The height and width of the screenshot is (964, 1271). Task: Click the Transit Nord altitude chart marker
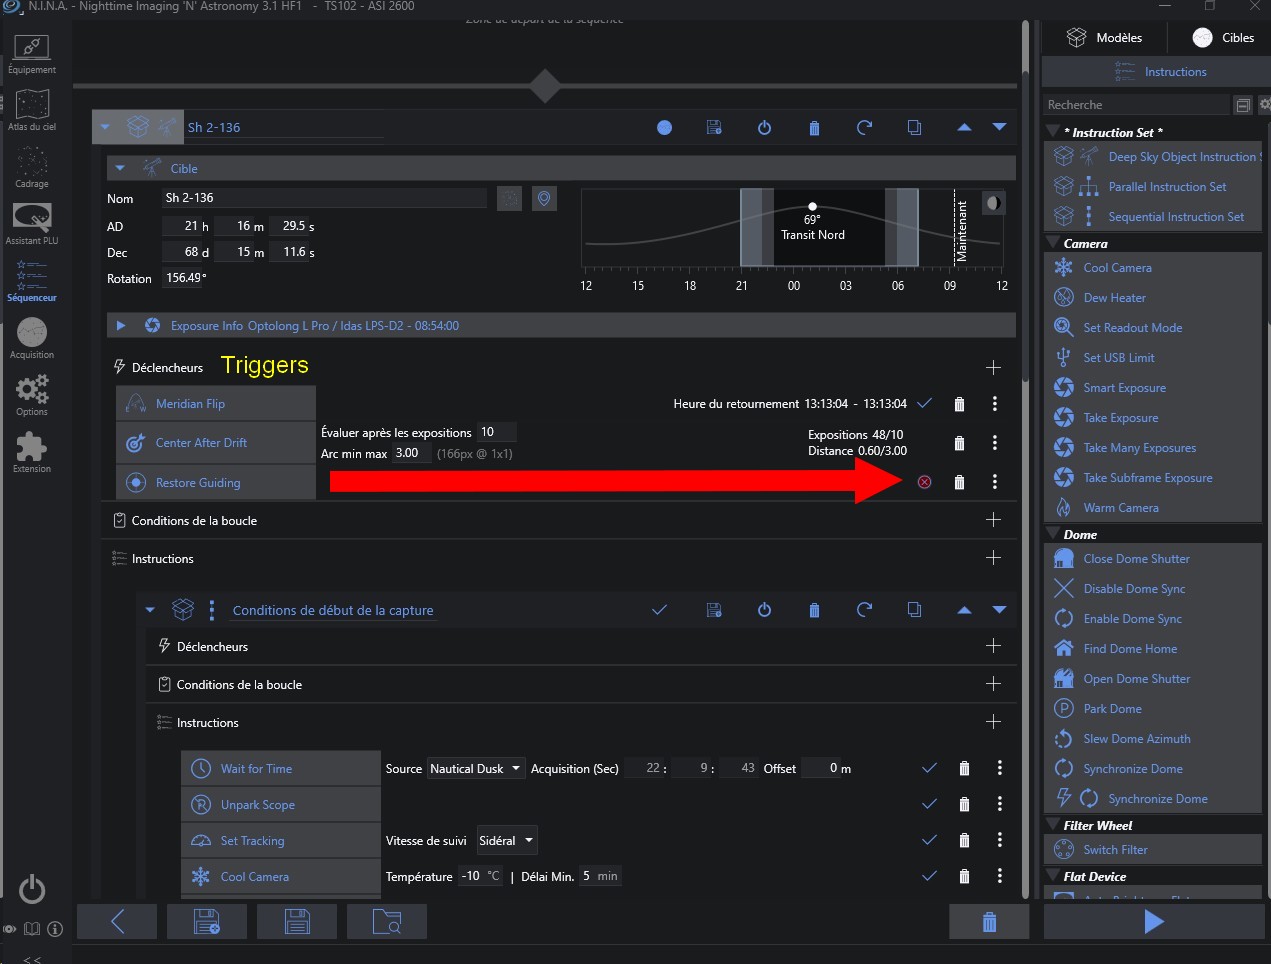[812, 207]
